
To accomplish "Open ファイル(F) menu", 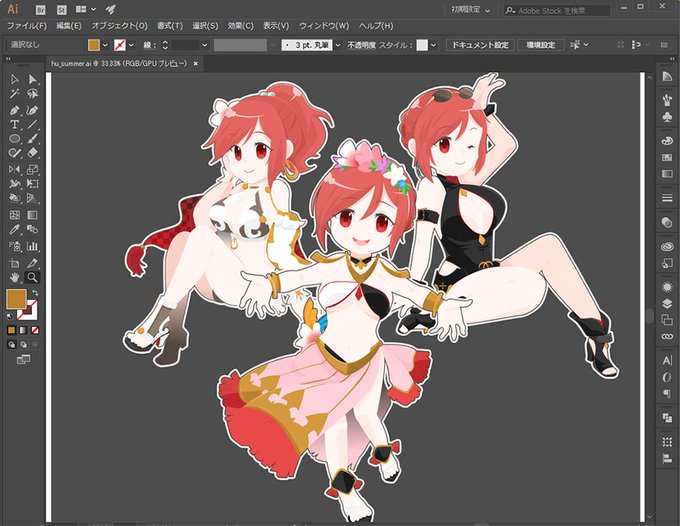I will tap(27, 26).
